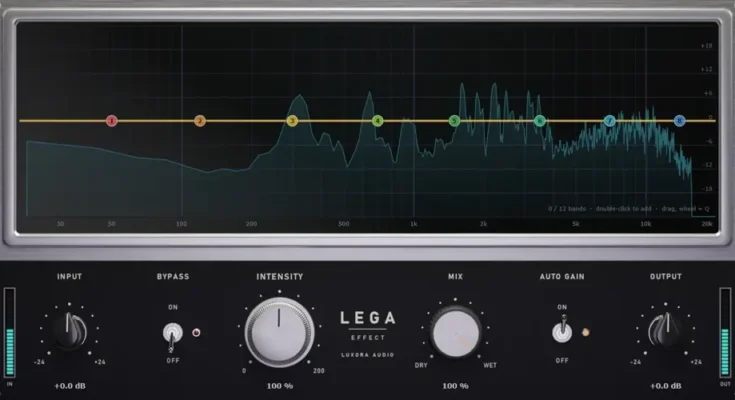Click the Auto Gain OFF label
The height and width of the screenshot is (400, 735).
click(562, 361)
